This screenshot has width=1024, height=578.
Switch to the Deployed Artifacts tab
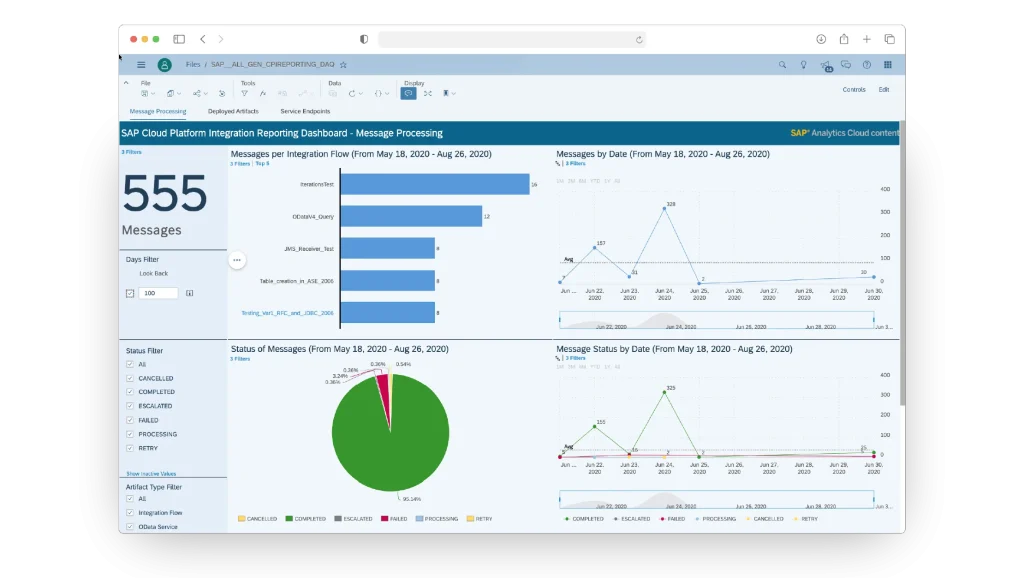tap(233, 111)
